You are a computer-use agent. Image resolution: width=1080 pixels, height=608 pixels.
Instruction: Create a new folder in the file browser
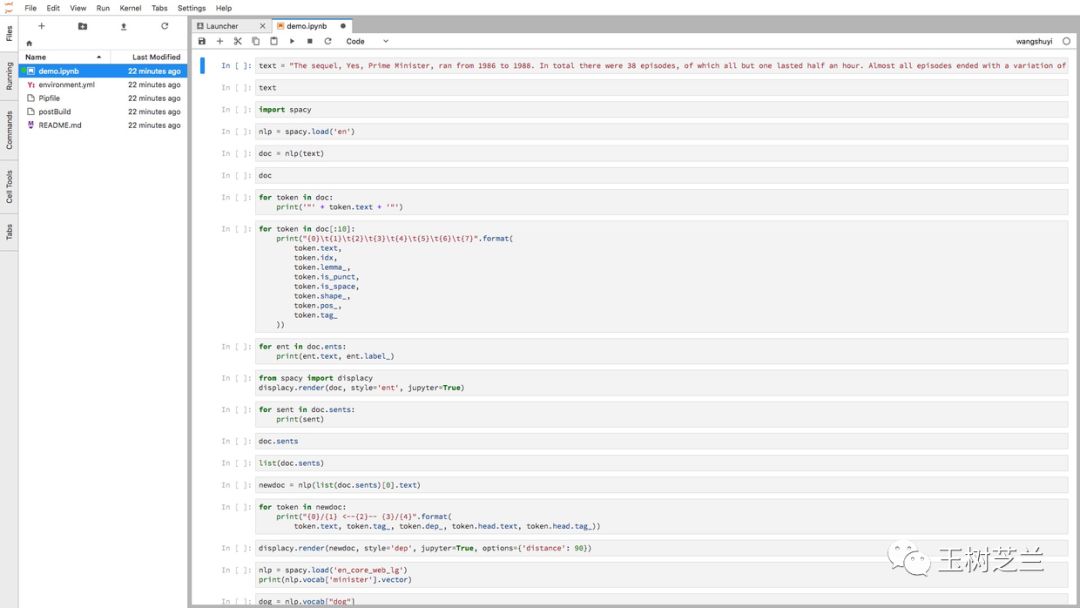(x=82, y=26)
